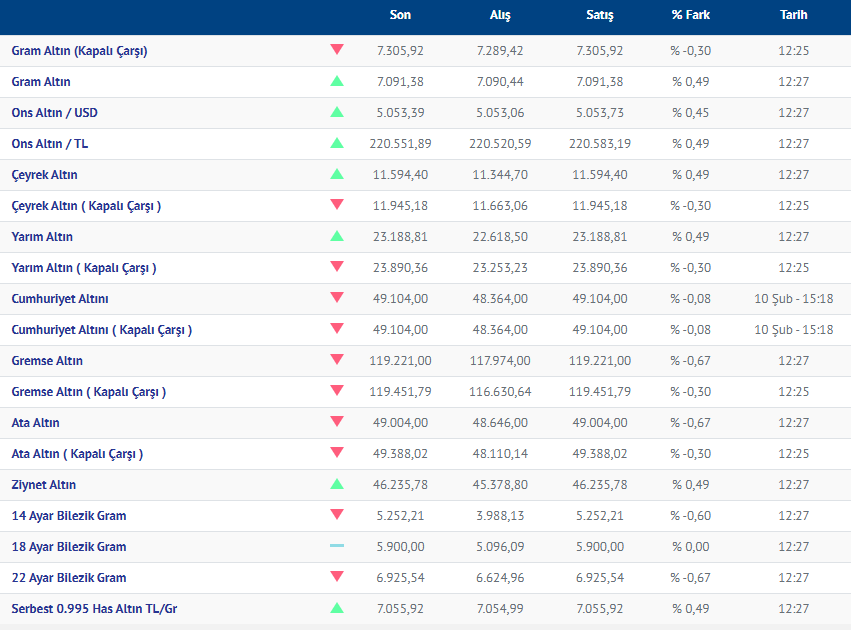This screenshot has height=630, width=851.
Task: Click the green up arrow in Çeyrek Altın row
Action: coord(336,174)
